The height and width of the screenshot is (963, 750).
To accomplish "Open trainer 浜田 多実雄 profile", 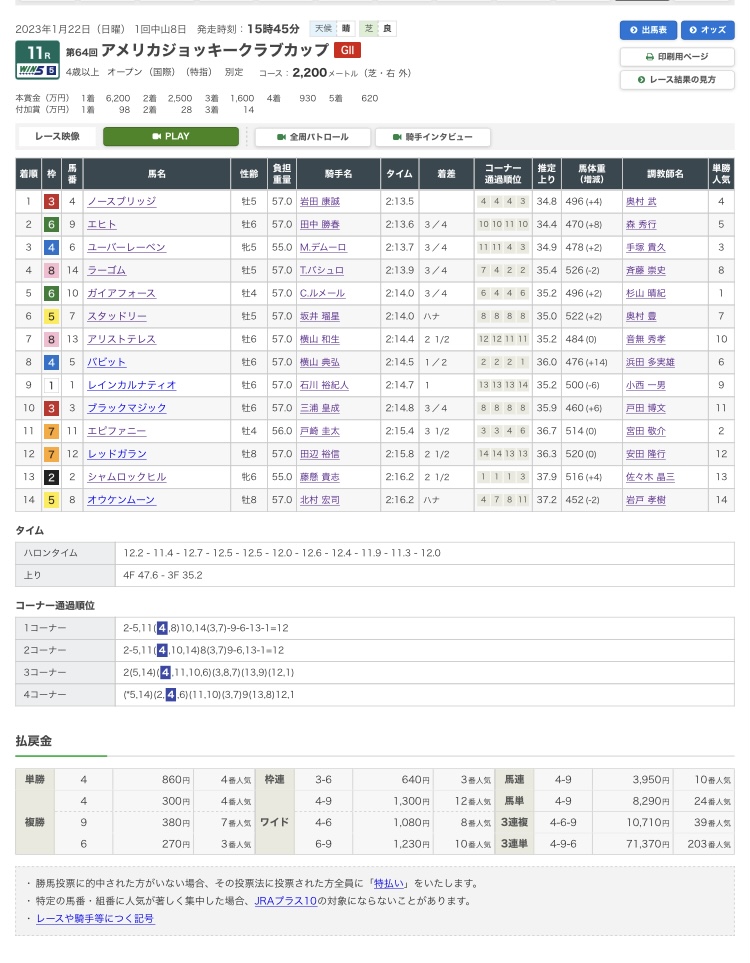I will tap(650, 362).
